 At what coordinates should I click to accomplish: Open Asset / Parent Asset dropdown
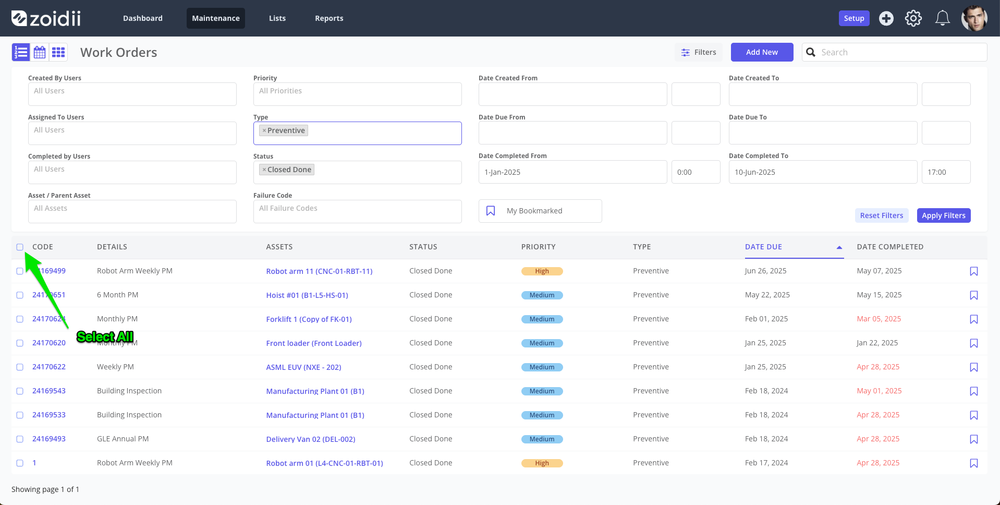(132, 212)
